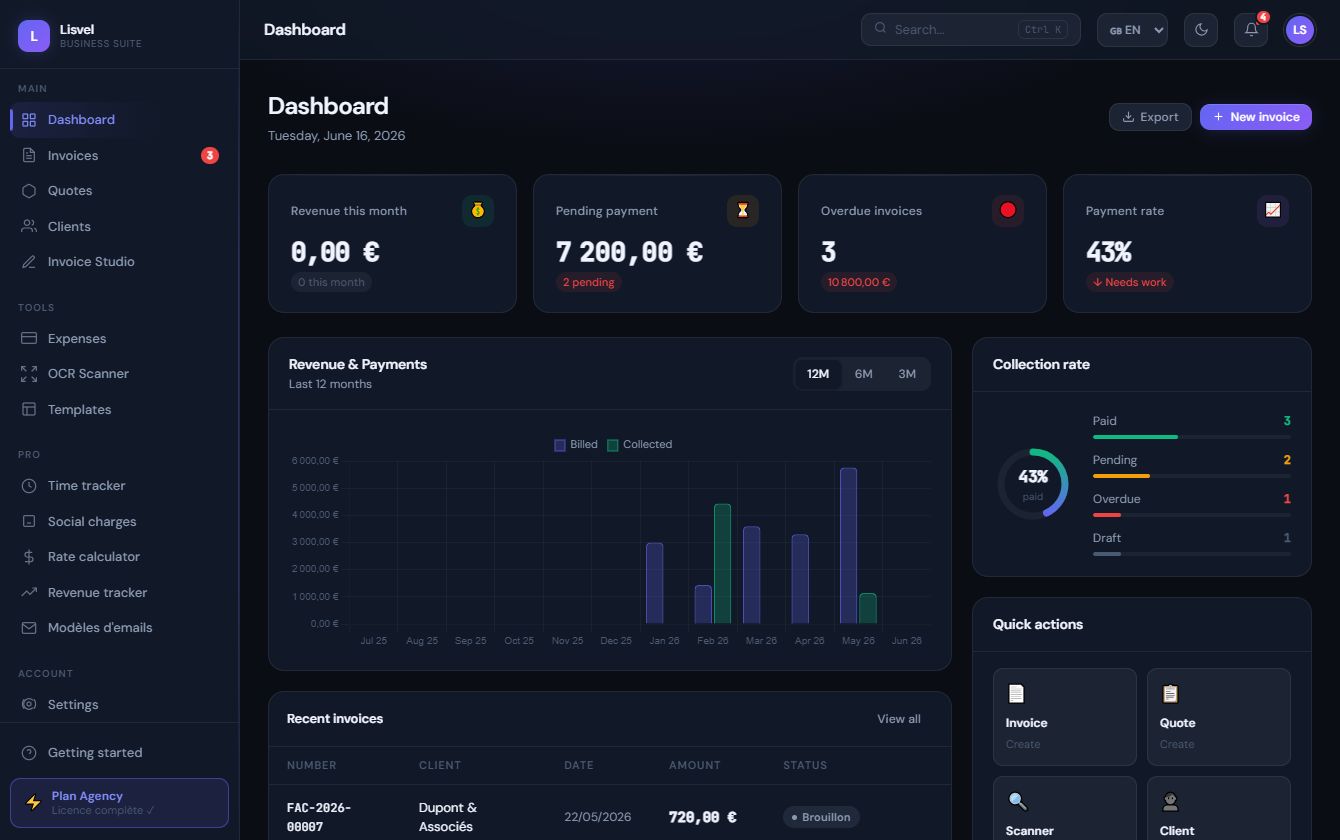Click the 10 800,00 € overdue badge

[859, 282]
